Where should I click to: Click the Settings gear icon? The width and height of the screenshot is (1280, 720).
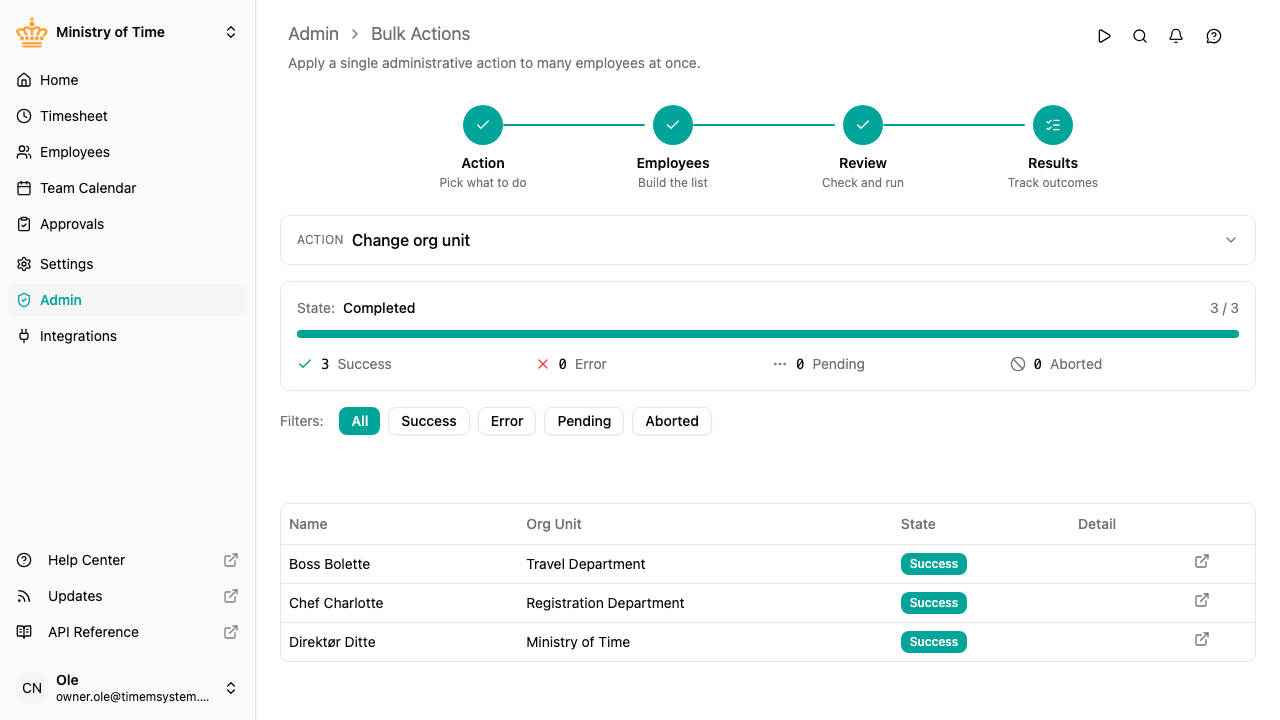pyautogui.click(x=24, y=264)
